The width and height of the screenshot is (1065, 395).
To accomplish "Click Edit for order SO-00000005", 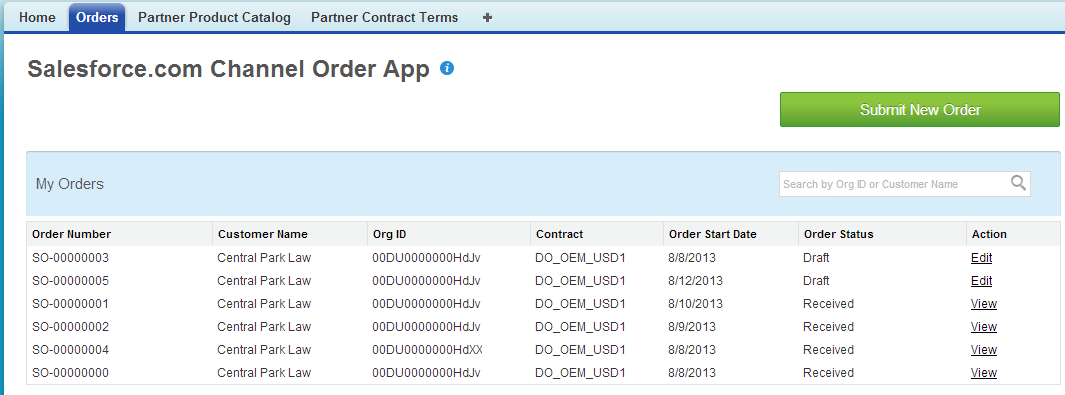I will click(x=981, y=280).
